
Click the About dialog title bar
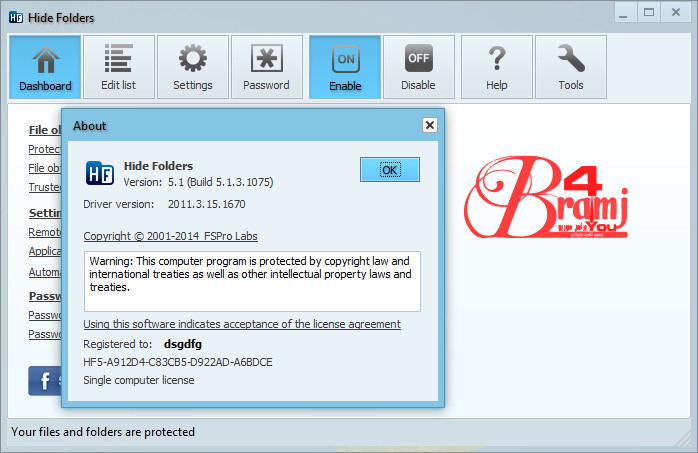click(x=240, y=126)
